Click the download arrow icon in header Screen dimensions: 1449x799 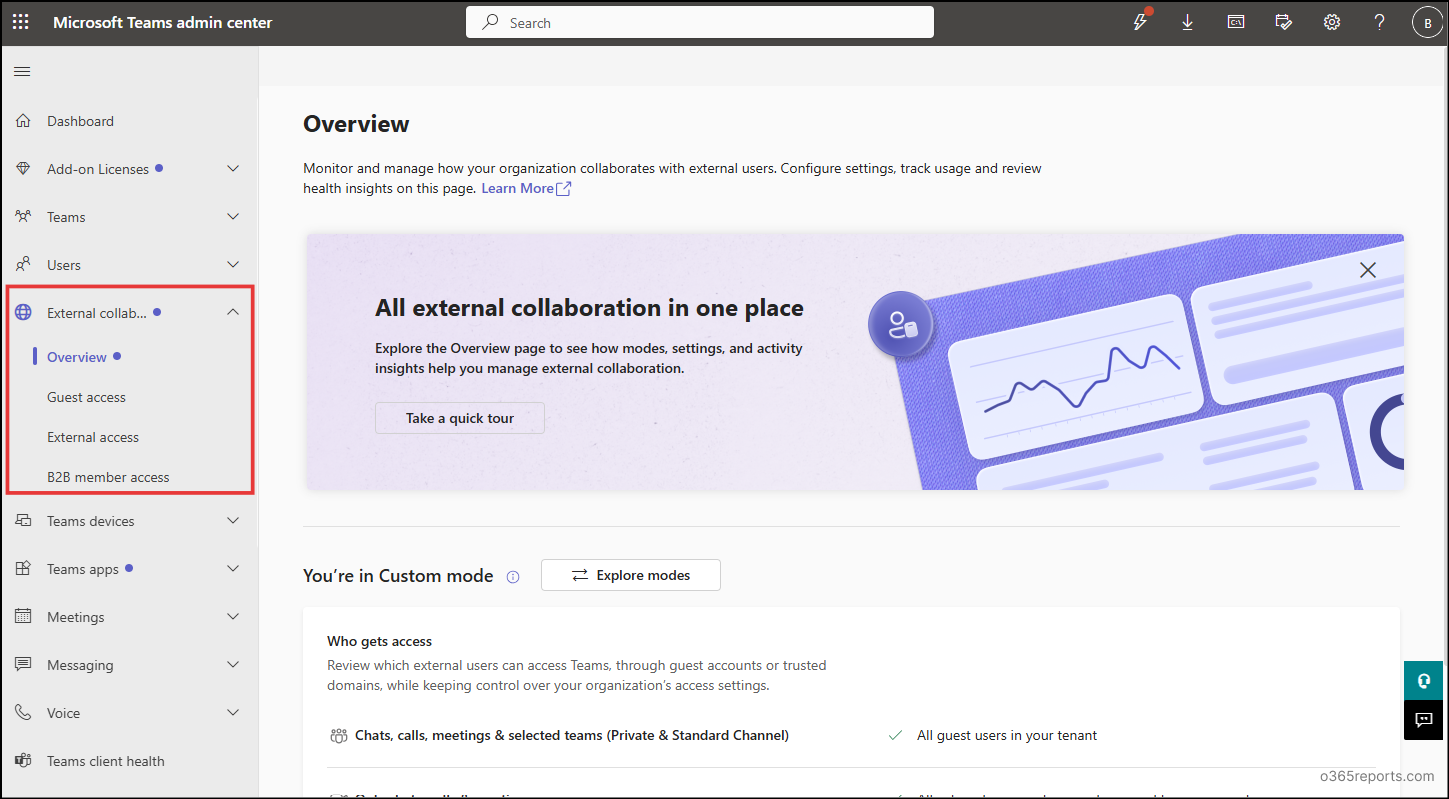1188,22
